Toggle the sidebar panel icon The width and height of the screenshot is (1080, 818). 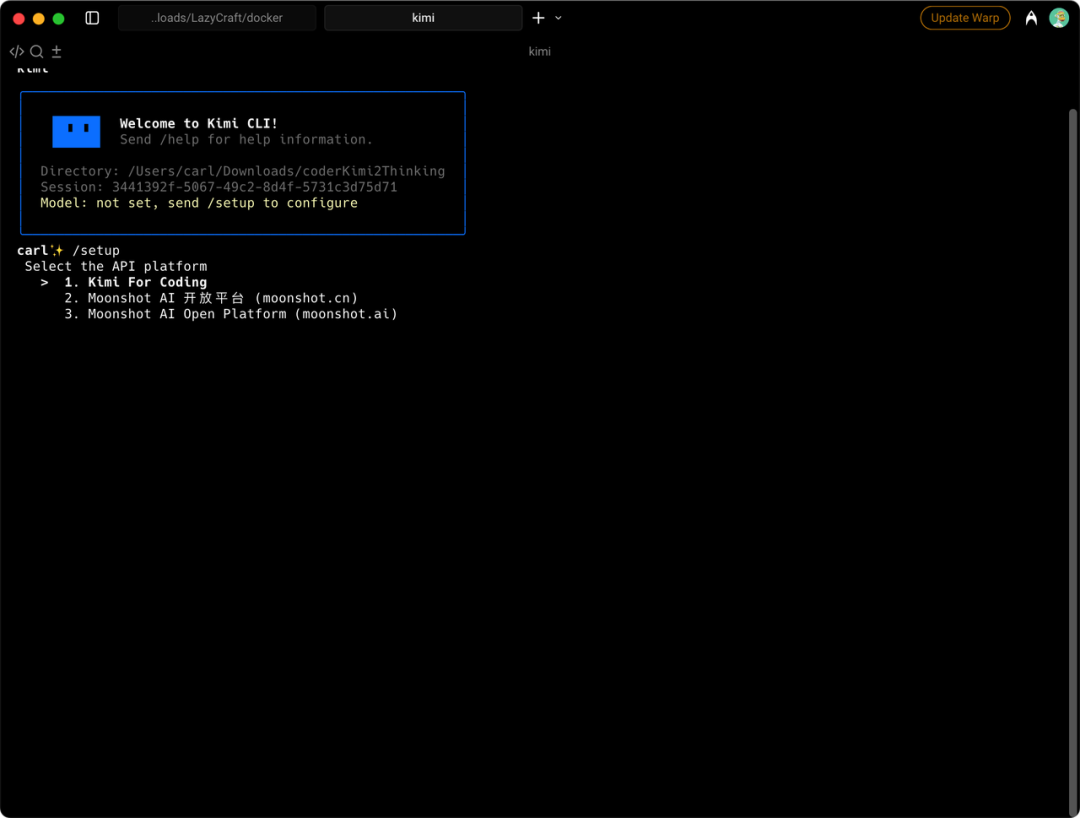coord(92,18)
